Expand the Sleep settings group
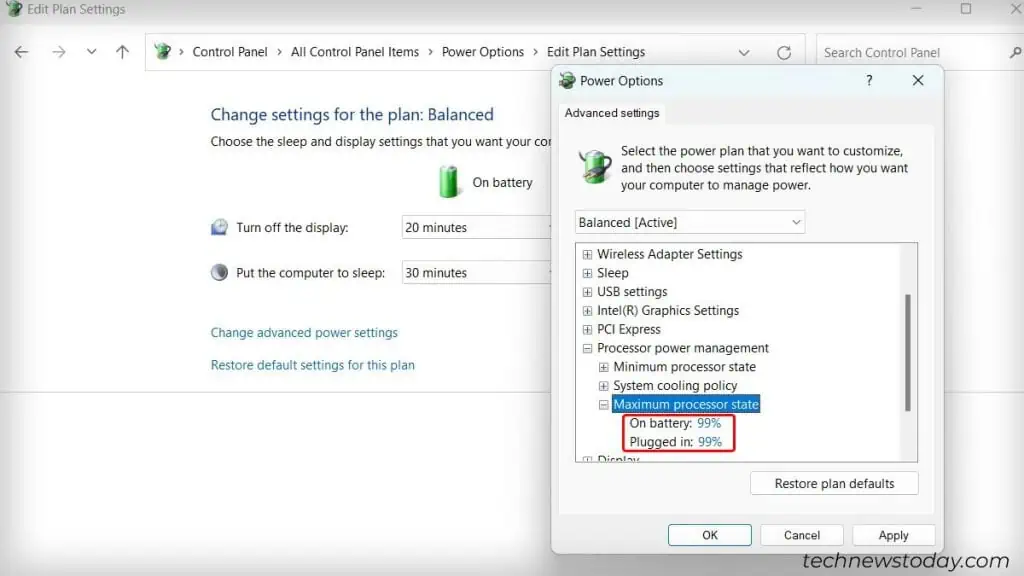The image size is (1024, 576). click(x=586, y=272)
